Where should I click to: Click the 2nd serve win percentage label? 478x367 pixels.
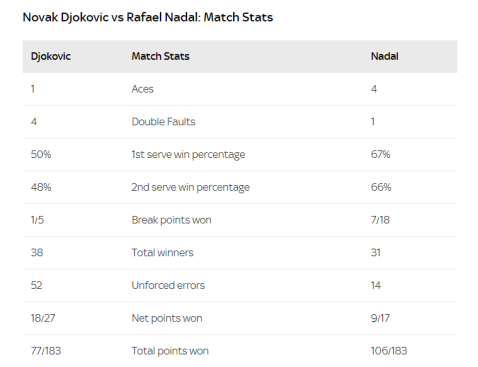point(190,187)
